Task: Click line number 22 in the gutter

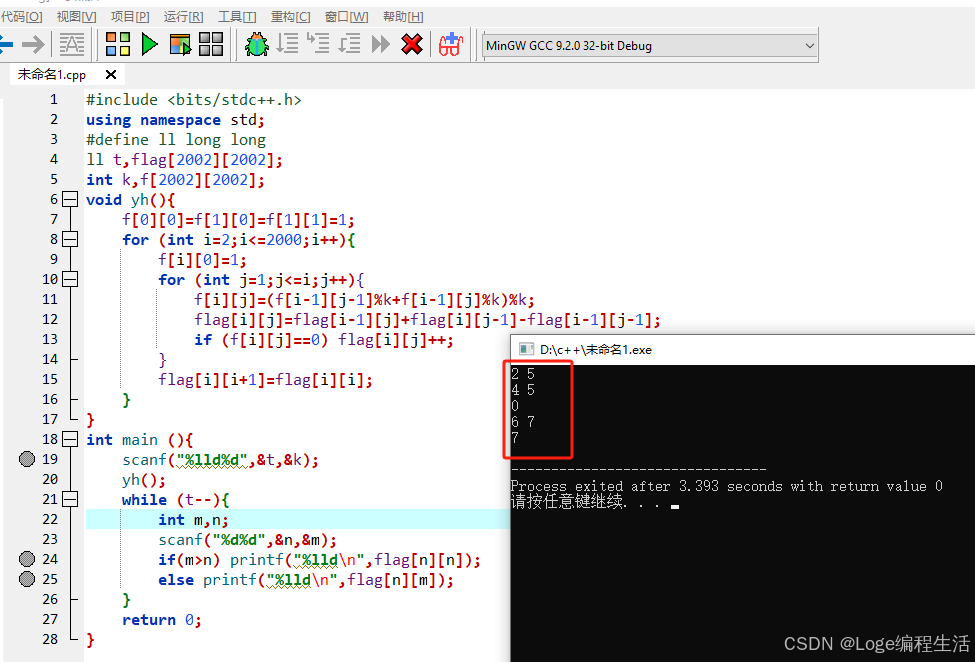Action: (x=50, y=519)
